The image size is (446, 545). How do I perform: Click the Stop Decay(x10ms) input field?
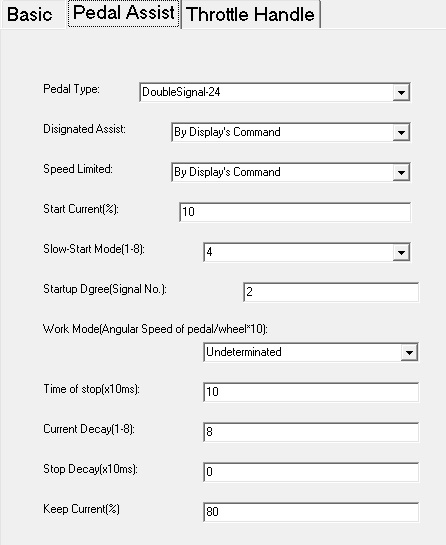tap(311, 472)
